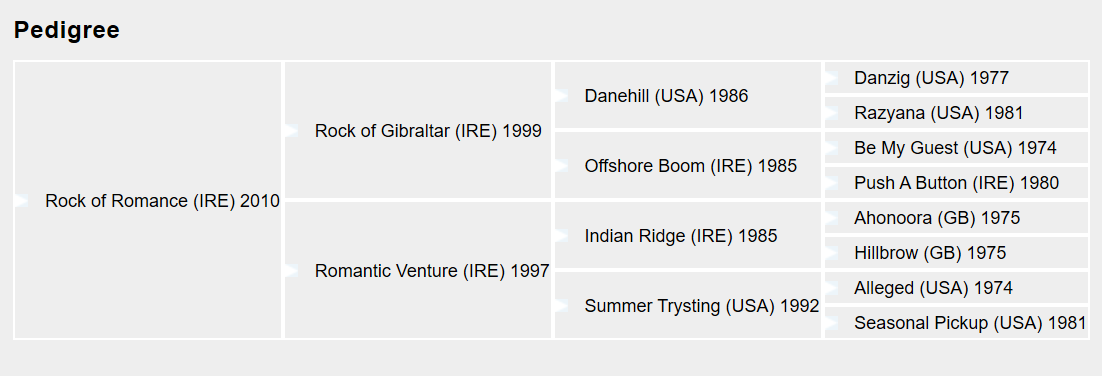Select Indian Ridge (IRE) 1985
Viewport: 1102px width, 376px height.
coord(681,236)
